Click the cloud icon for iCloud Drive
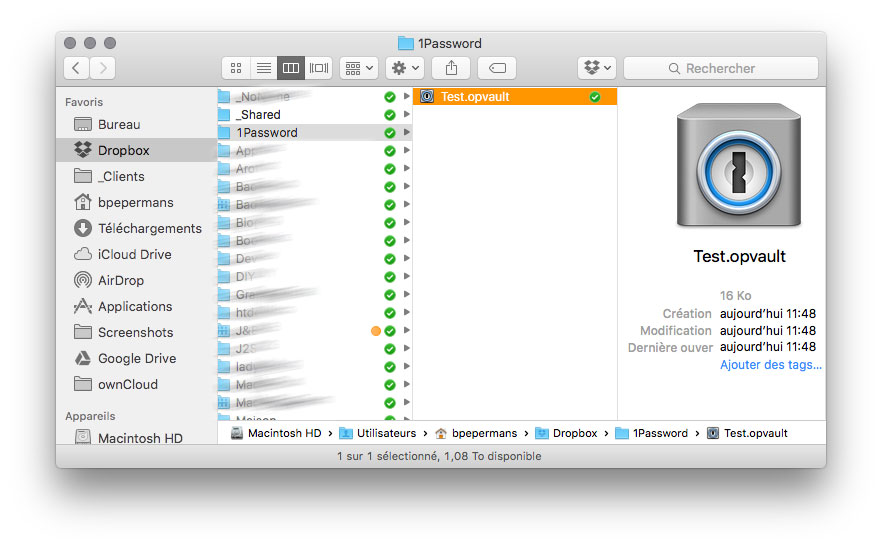The width and height of the screenshot is (882, 548). coord(83,254)
